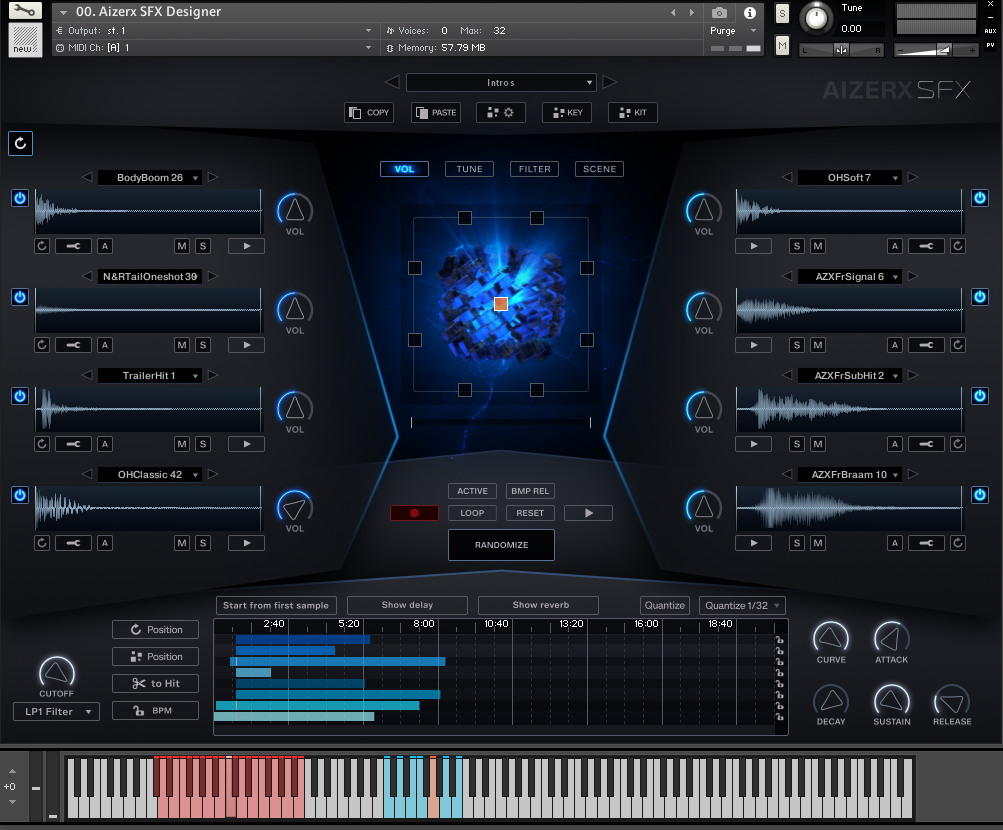
Task: Click the reset arrow icon top left
Action: [20, 143]
